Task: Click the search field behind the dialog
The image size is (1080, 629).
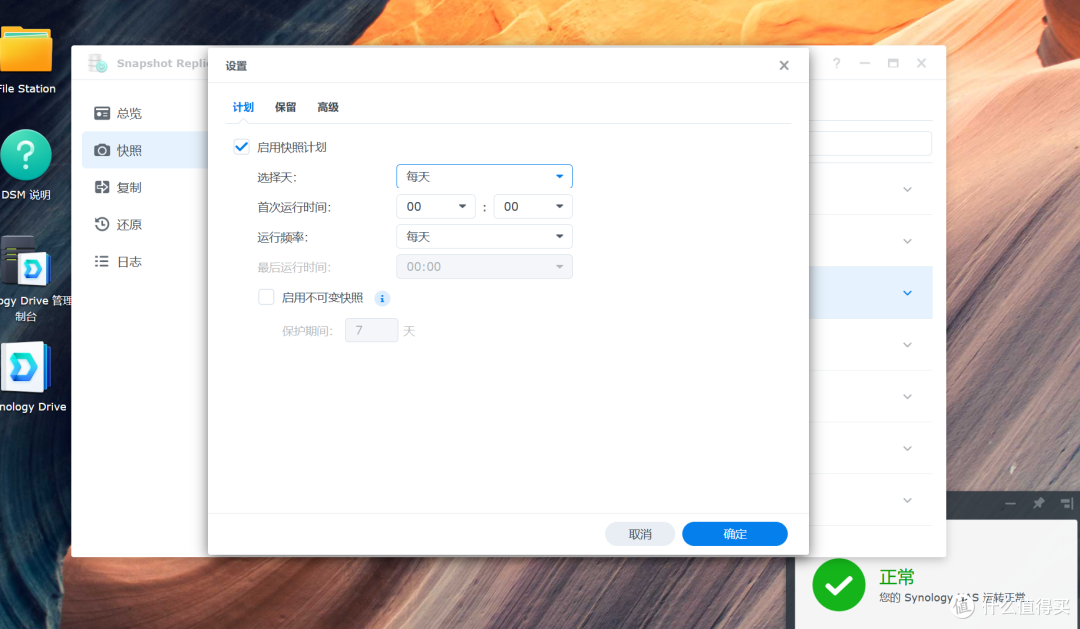Action: tap(870, 143)
